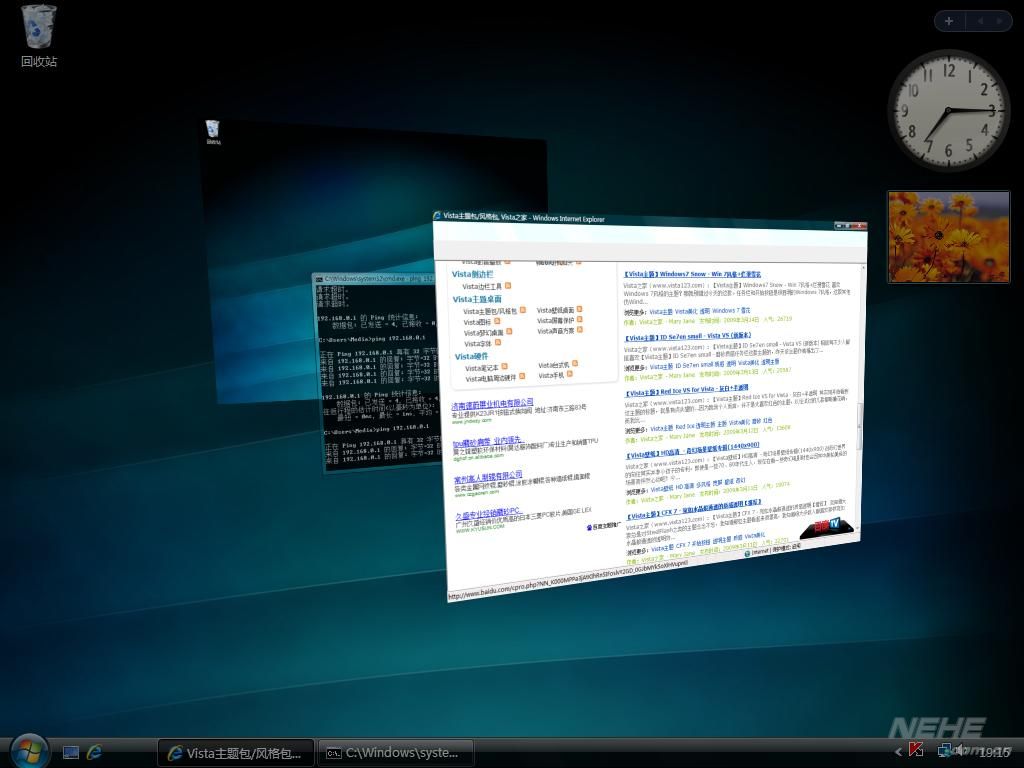
Task: Select the Internet Explorer window in Flip 3D
Action: click(x=650, y=405)
